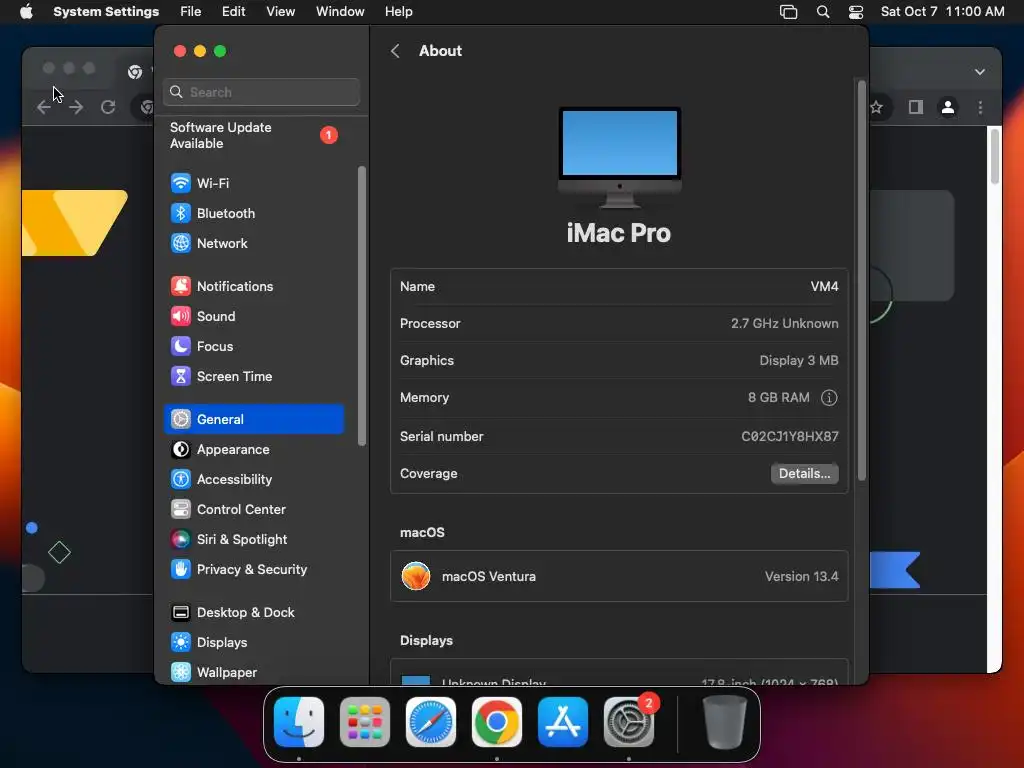1024x768 pixels.
Task: Click the Stage Manager menu bar icon
Action: pyautogui.click(x=788, y=12)
